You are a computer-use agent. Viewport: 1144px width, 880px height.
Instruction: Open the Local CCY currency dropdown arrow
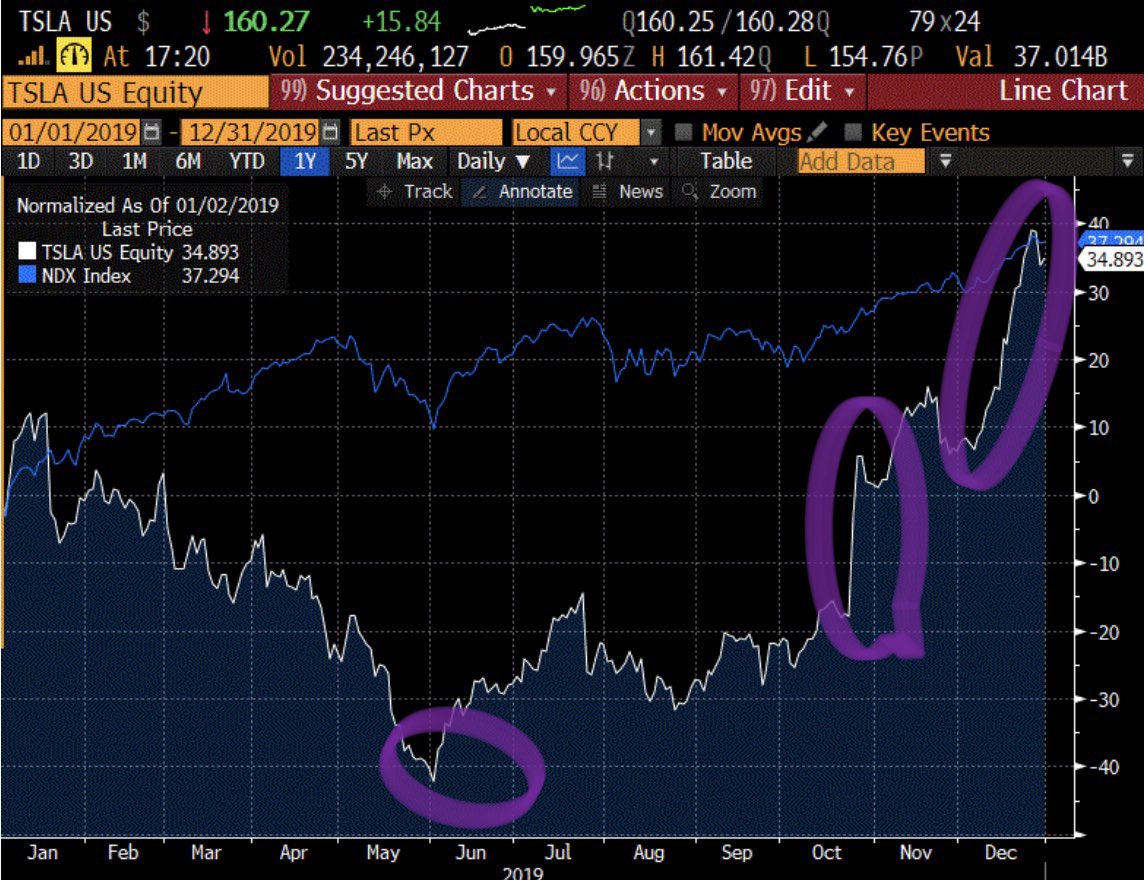(x=650, y=132)
